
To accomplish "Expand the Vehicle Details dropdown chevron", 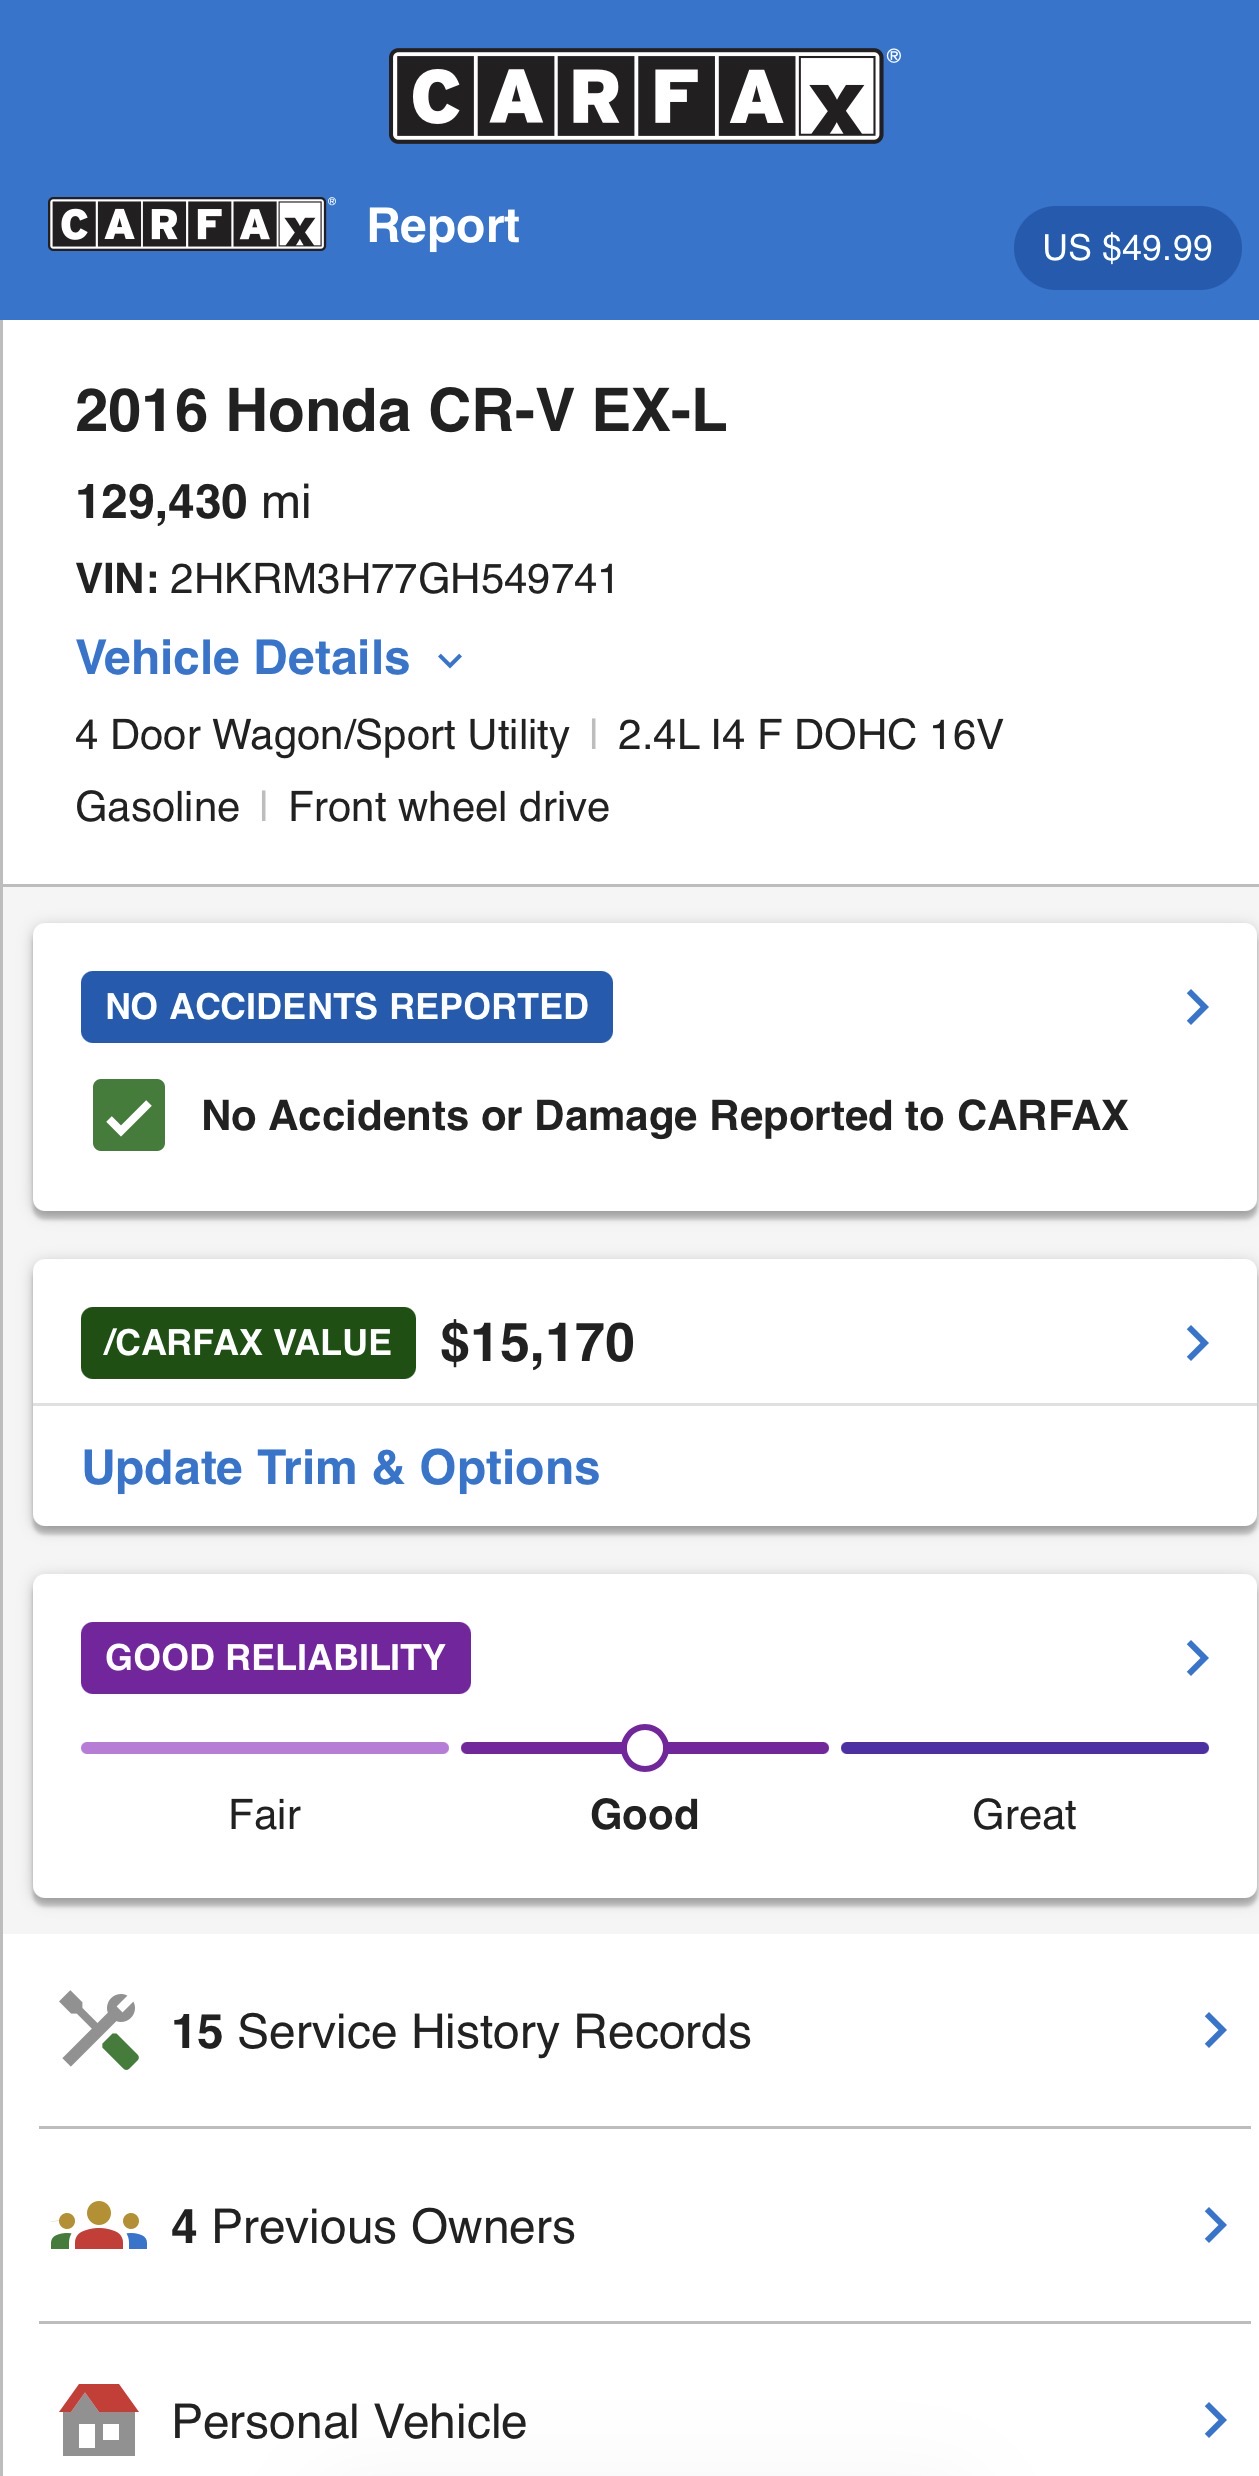I will click(451, 661).
